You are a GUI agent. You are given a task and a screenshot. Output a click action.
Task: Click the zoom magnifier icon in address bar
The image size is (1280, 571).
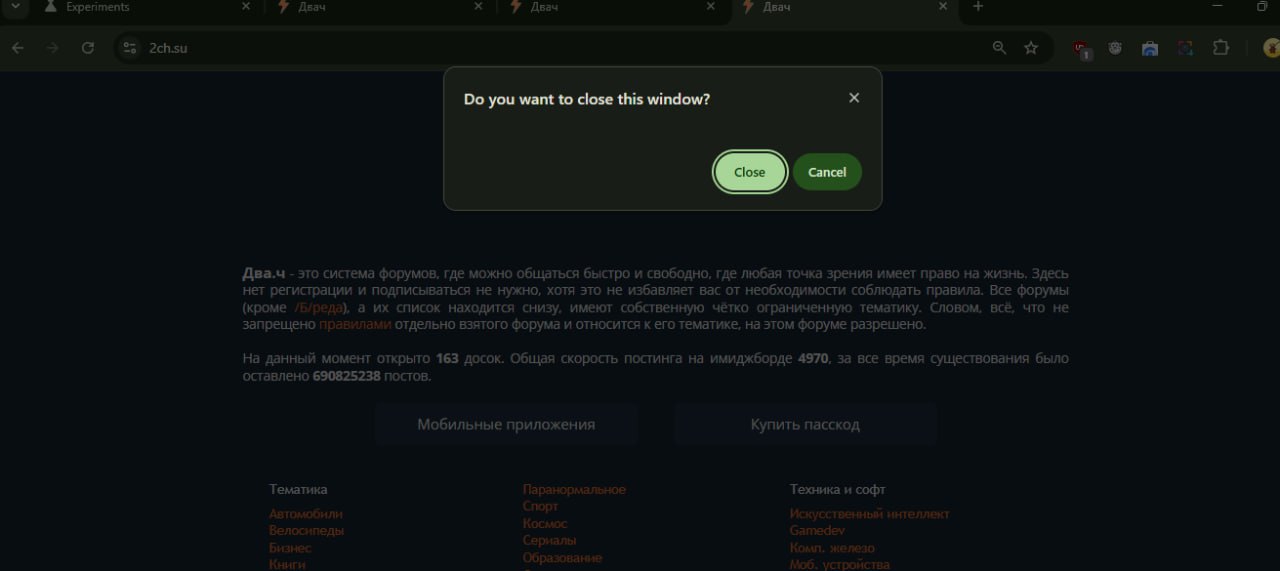coord(999,48)
